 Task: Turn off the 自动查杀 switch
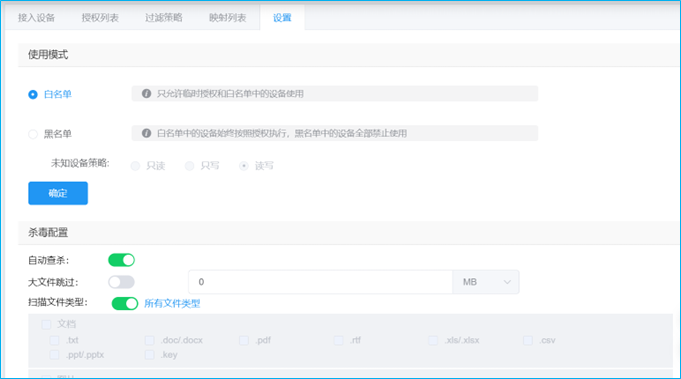(x=121, y=260)
